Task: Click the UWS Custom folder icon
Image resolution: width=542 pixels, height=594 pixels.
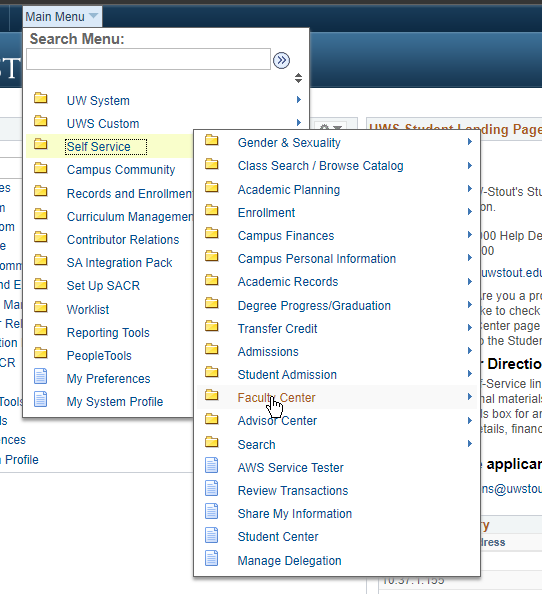Action: tap(41, 121)
